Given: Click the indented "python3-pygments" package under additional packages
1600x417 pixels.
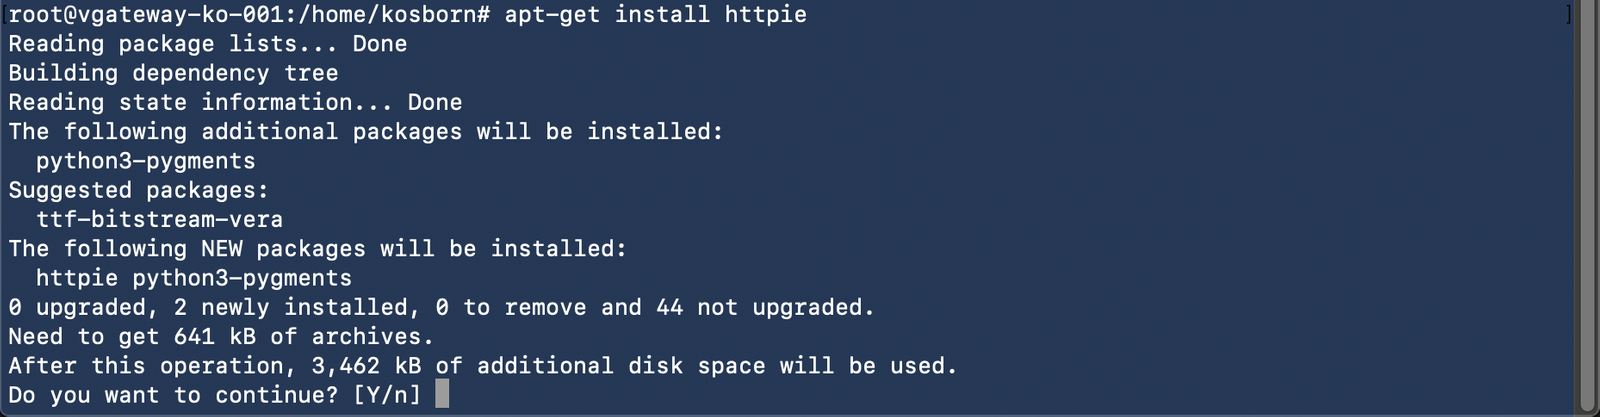Looking at the screenshot, I should tap(145, 161).
